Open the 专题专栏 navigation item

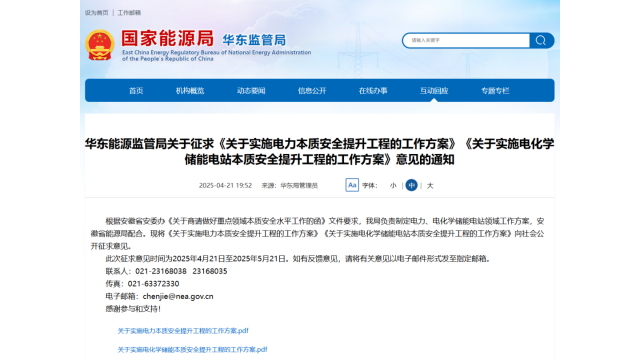click(x=495, y=91)
